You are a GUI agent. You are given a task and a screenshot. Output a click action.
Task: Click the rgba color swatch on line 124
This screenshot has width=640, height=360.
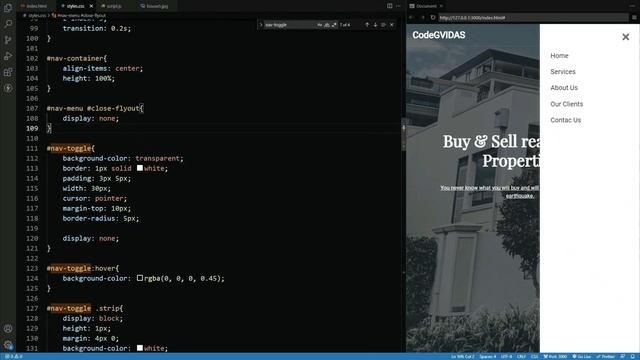(140, 278)
